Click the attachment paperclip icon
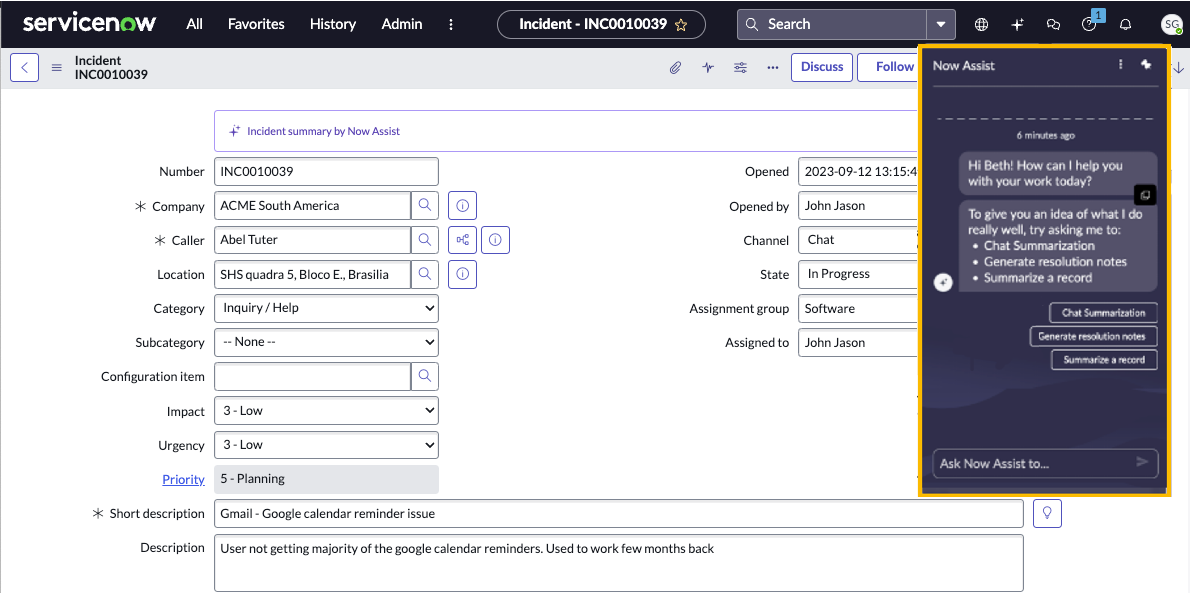Screen dimensions: 1190x593 [675, 67]
